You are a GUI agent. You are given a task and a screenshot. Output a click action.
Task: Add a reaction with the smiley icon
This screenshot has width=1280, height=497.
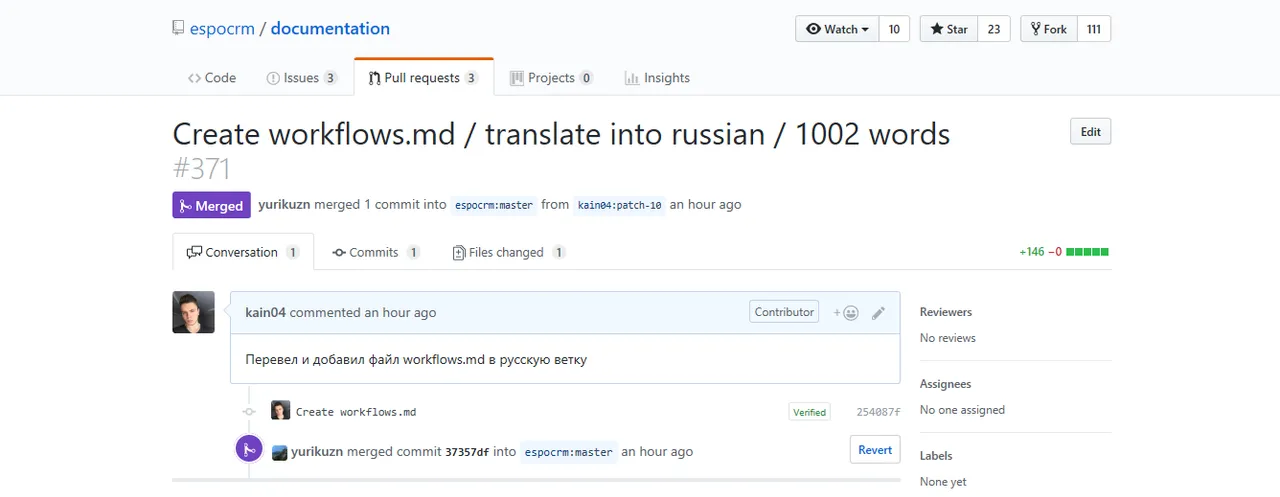pos(846,313)
